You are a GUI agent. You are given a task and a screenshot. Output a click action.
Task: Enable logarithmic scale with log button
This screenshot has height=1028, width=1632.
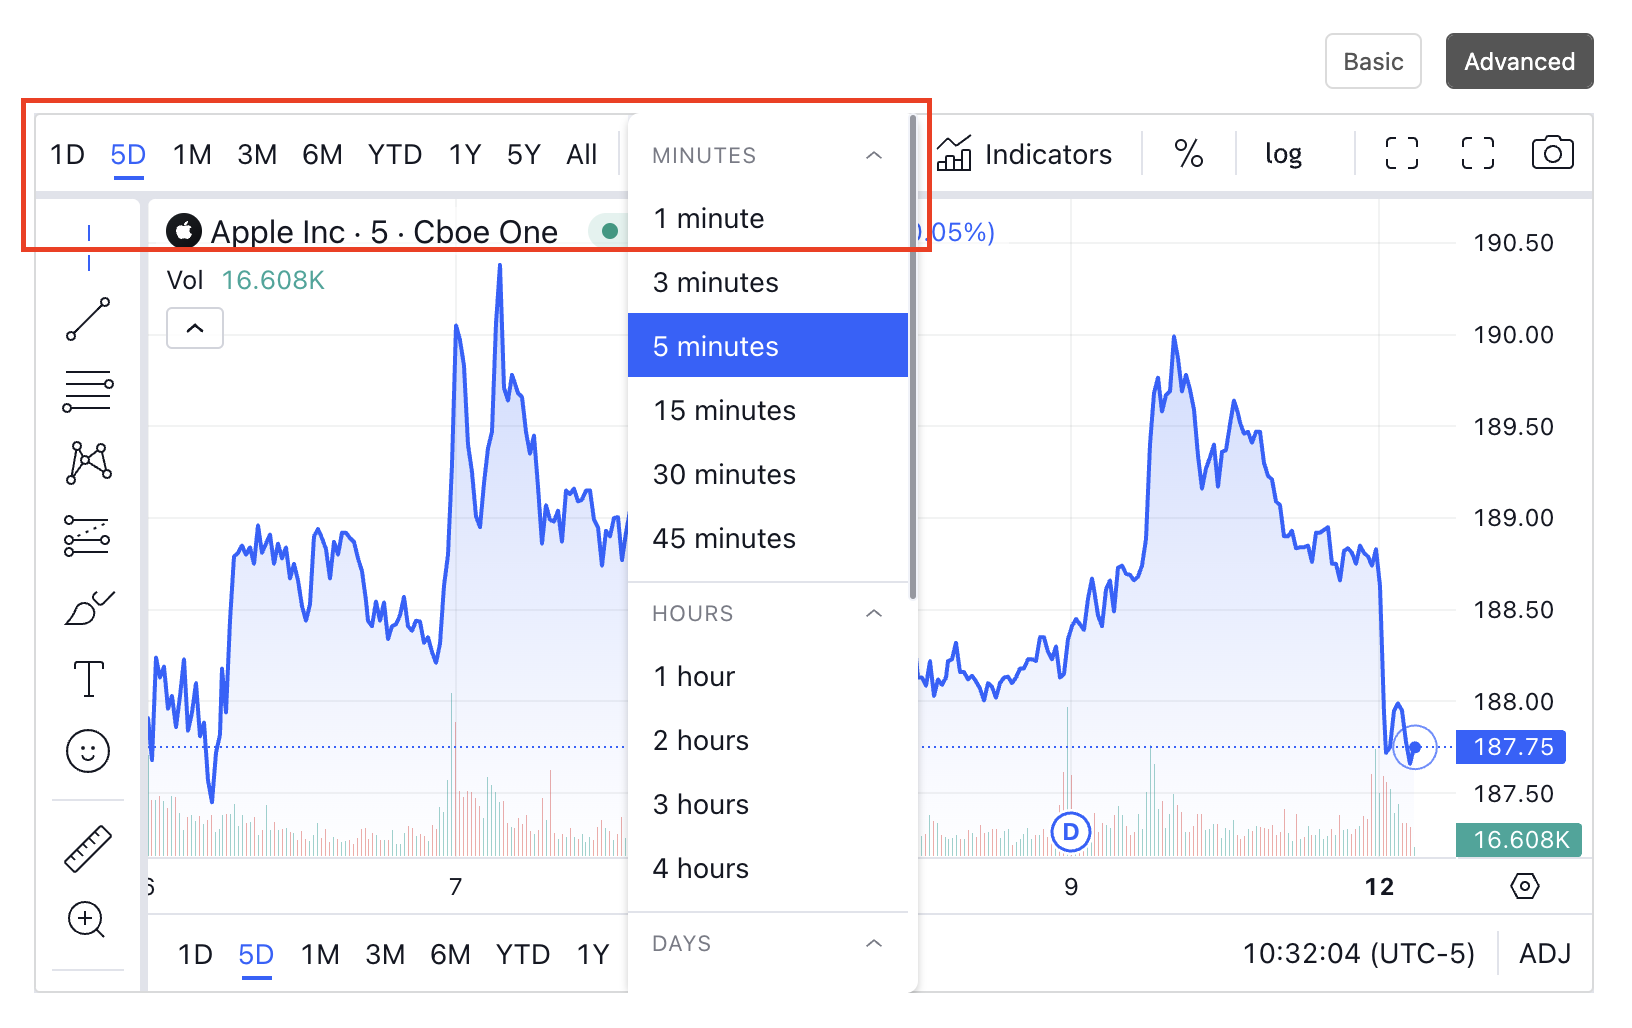(1282, 153)
